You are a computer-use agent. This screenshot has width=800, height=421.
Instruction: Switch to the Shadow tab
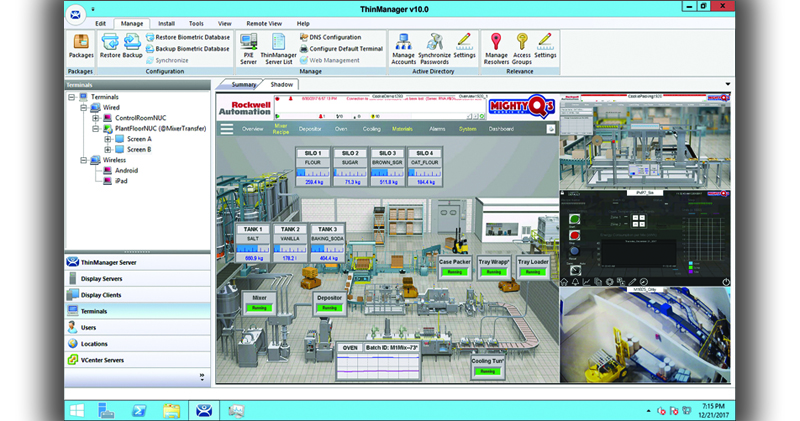click(x=282, y=85)
